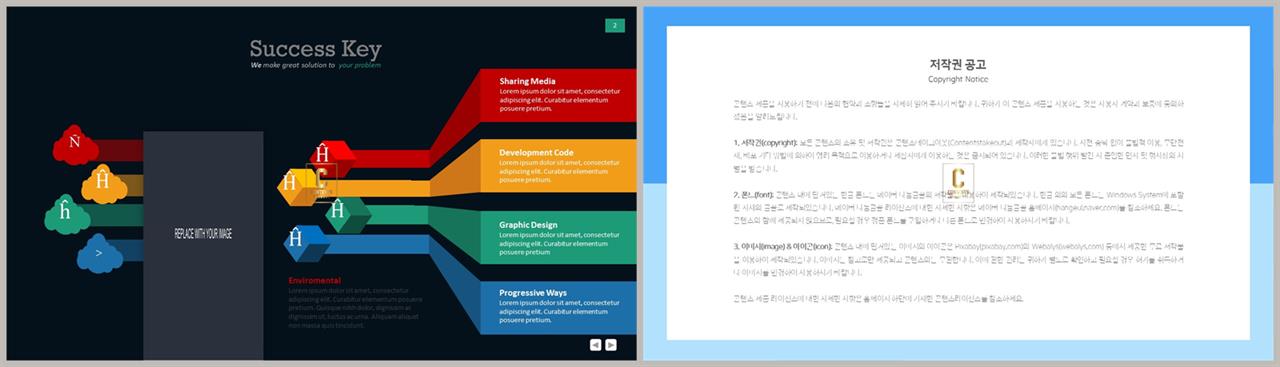Click the blue cube icon
The width and height of the screenshot is (1280, 367).
pyautogui.click(x=306, y=243)
